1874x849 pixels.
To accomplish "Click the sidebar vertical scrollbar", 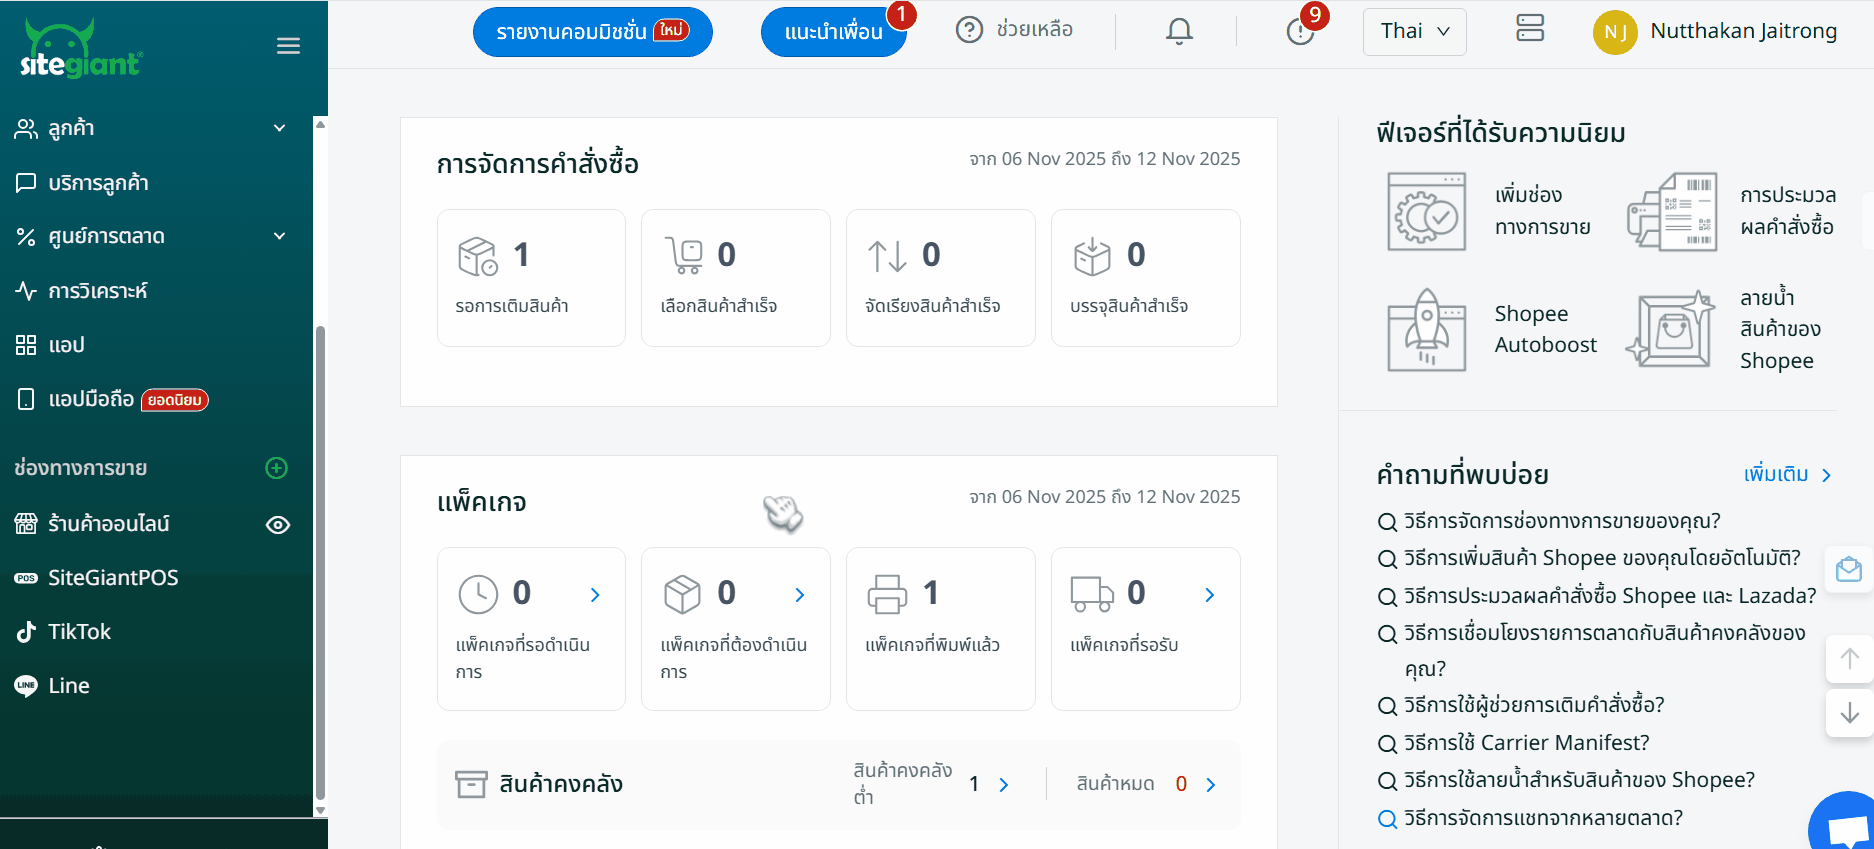I will pos(320,560).
